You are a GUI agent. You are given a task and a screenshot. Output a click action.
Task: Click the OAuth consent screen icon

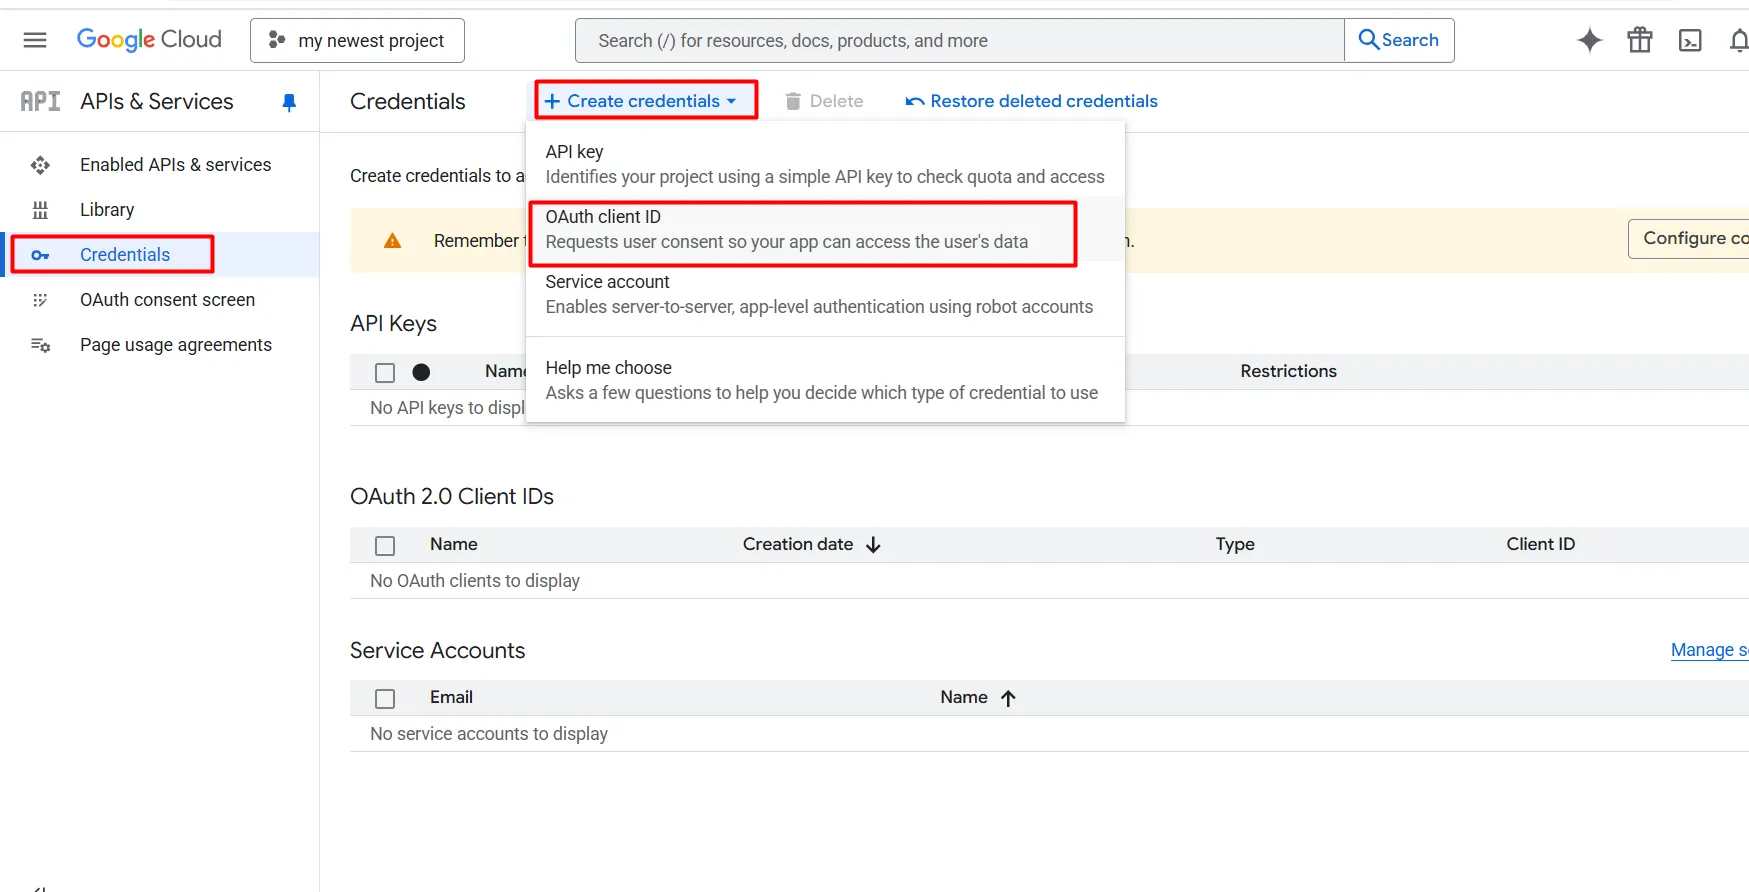pos(40,300)
